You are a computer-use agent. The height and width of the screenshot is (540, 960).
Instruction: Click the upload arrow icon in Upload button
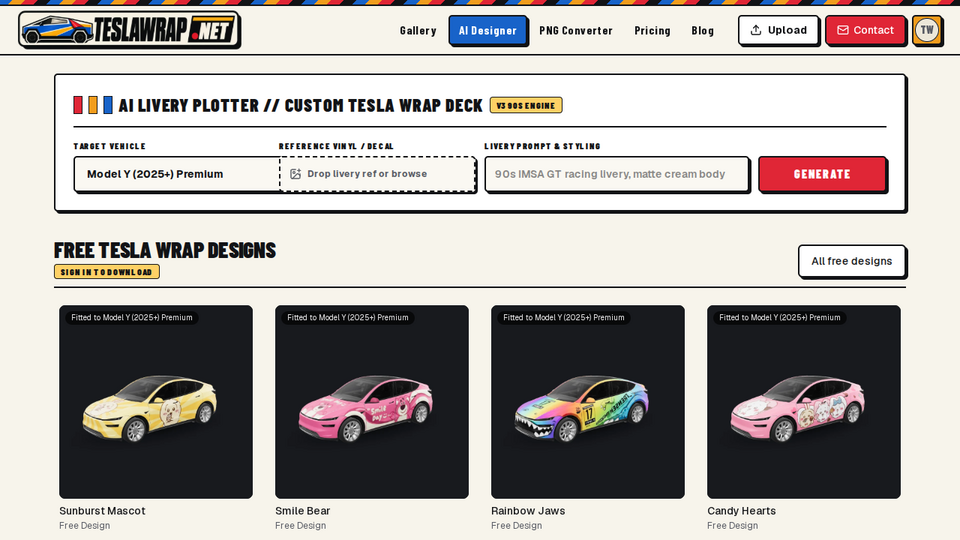tap(756, 30)
